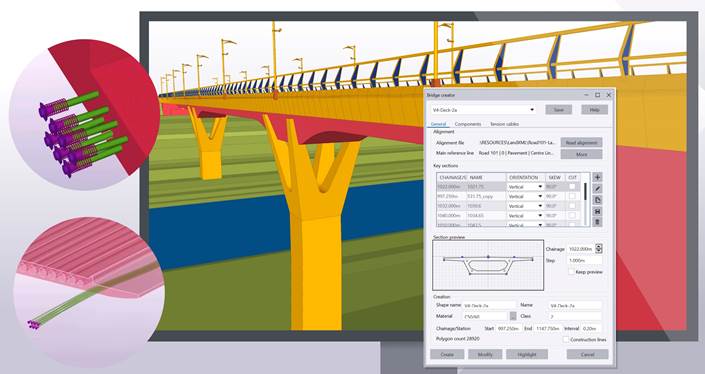Switch to the Components tab
The width and height of the screenshot is (705, 374).
468,124
